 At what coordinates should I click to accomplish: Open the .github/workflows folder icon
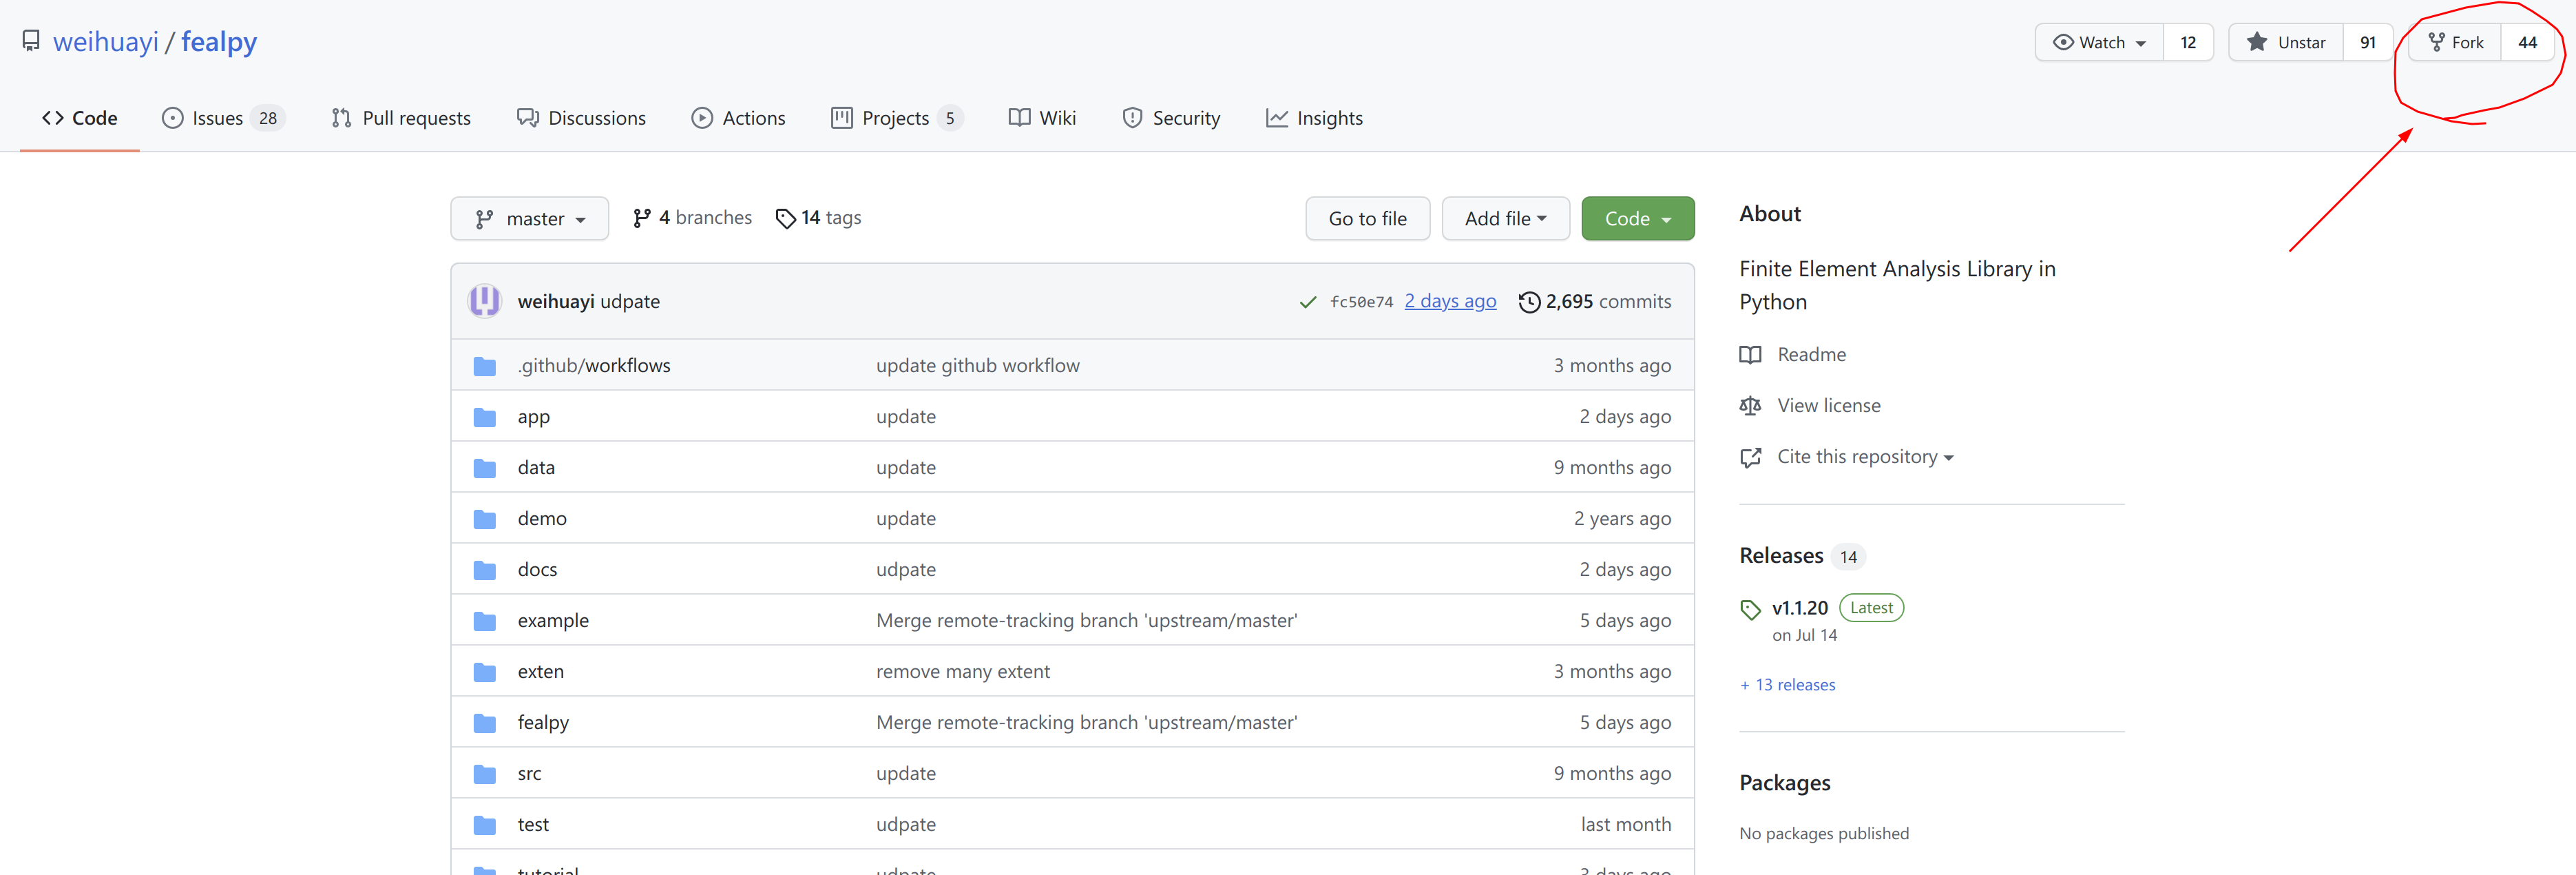coord(485,366)
